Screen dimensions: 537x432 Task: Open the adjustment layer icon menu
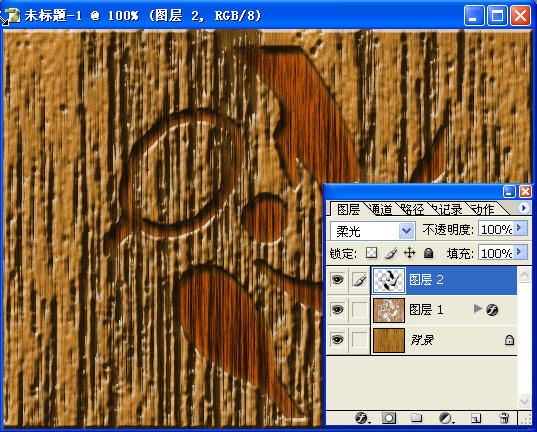tap(446, 418)
